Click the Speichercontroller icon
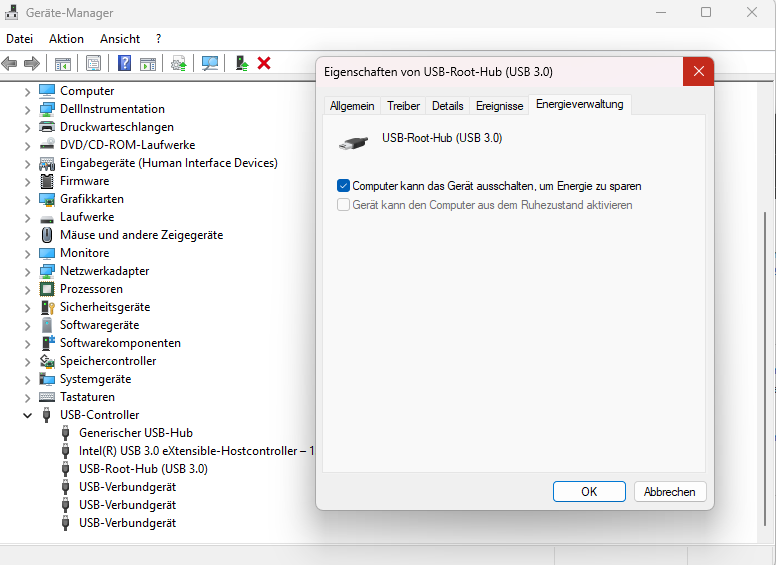The width and height of the screenshot is (776, 565). click(x=47, y=361)
